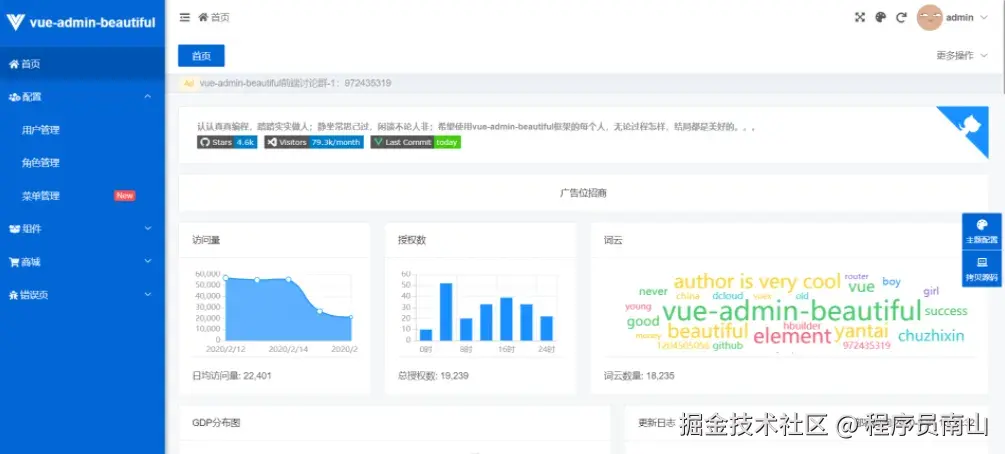Click the discussion group notice text 972435319

(295, 83)
